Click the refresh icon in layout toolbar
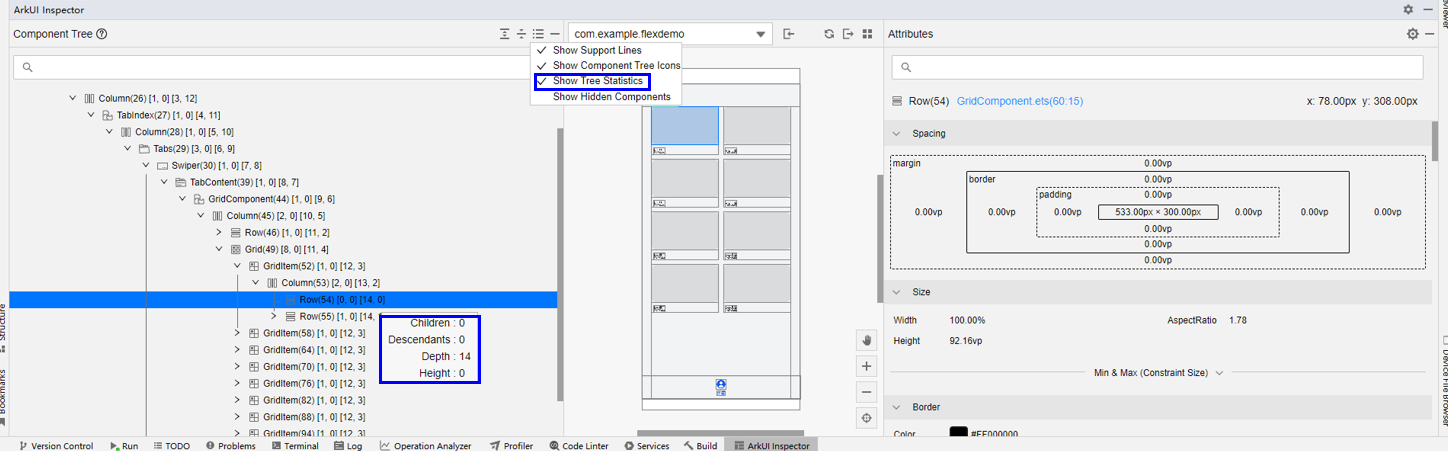The width and height of the screenshot is (1448, 451). click(829, 34)
